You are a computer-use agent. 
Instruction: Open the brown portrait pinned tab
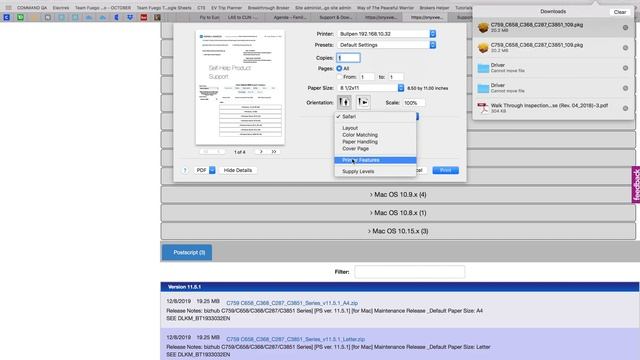[157, 18]
